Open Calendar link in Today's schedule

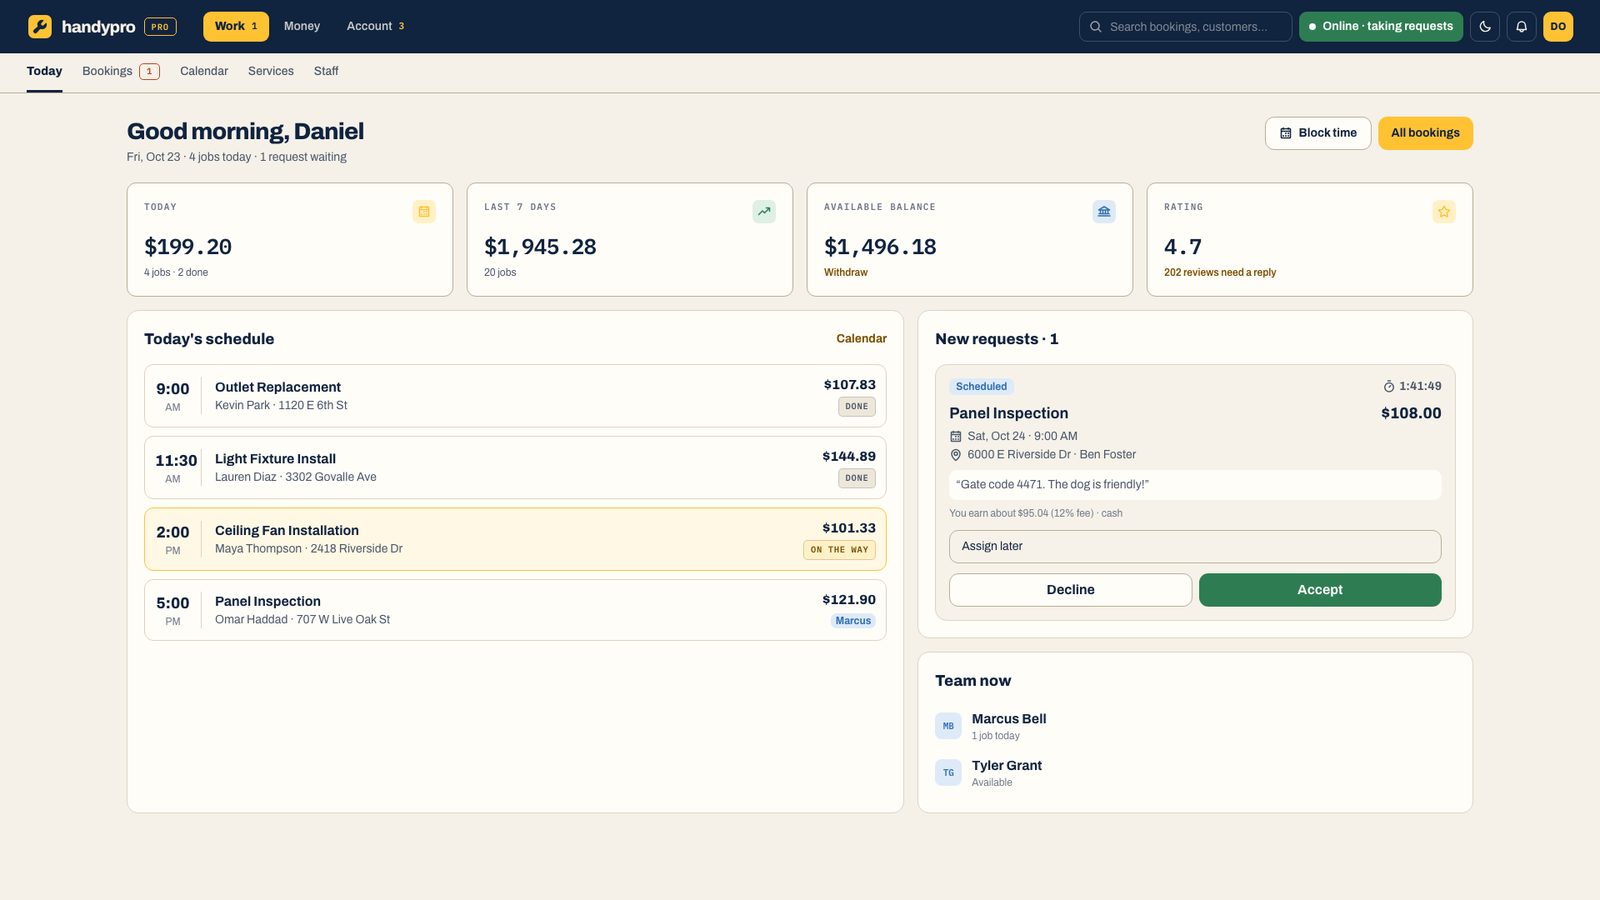click(x=861, y=339)
